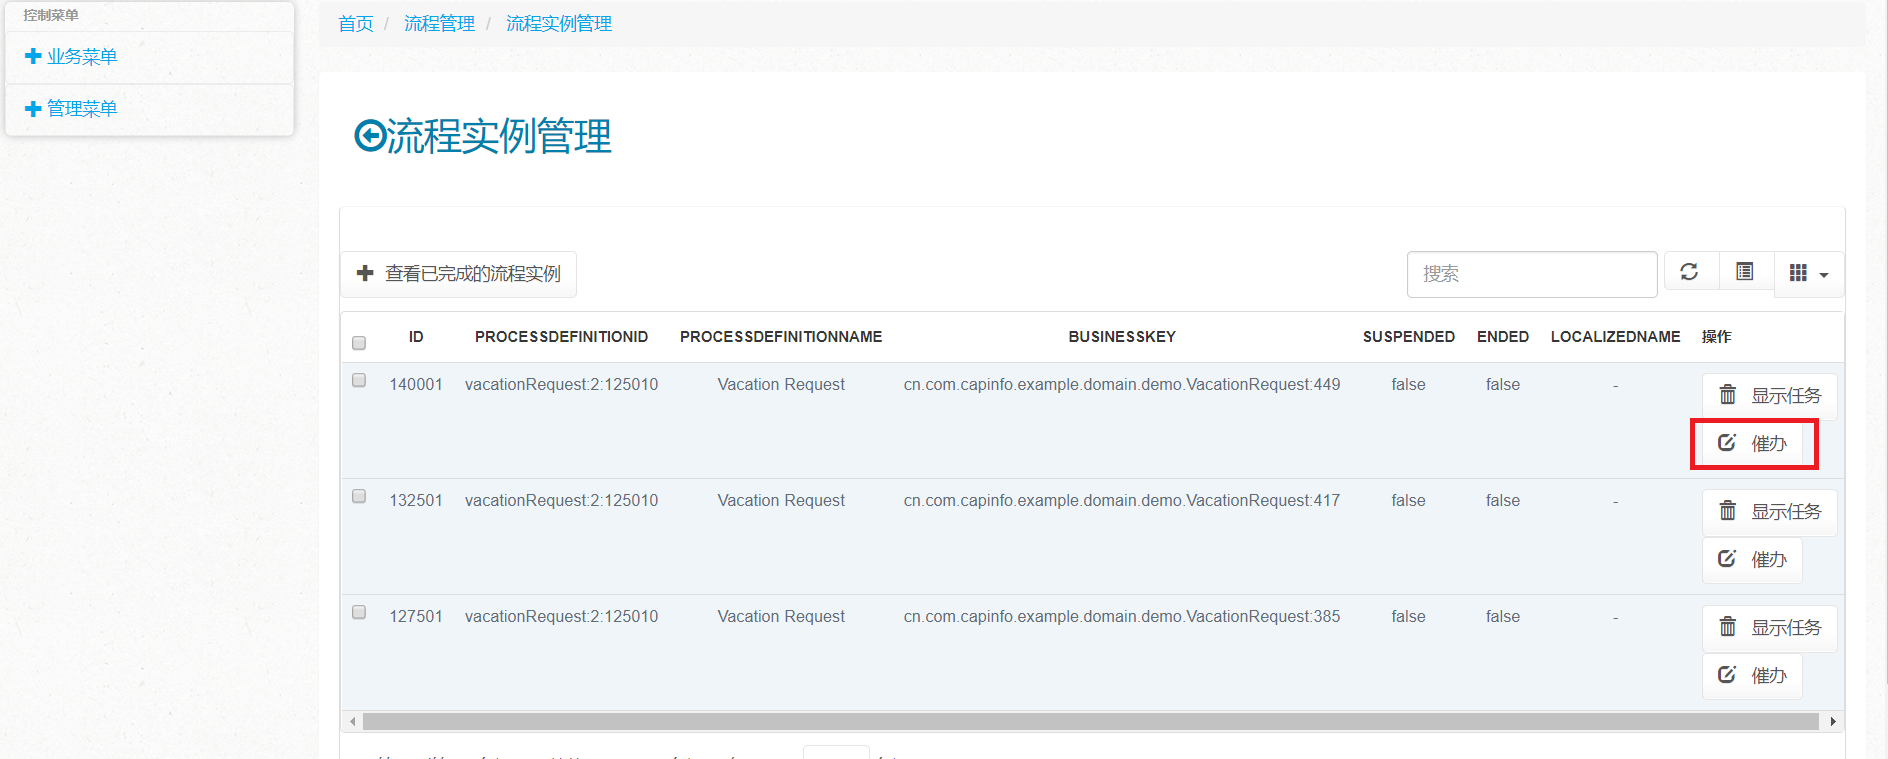Click 查看已完成的流程实例 button
The image size is (1888, 759).
pos(459,274)
